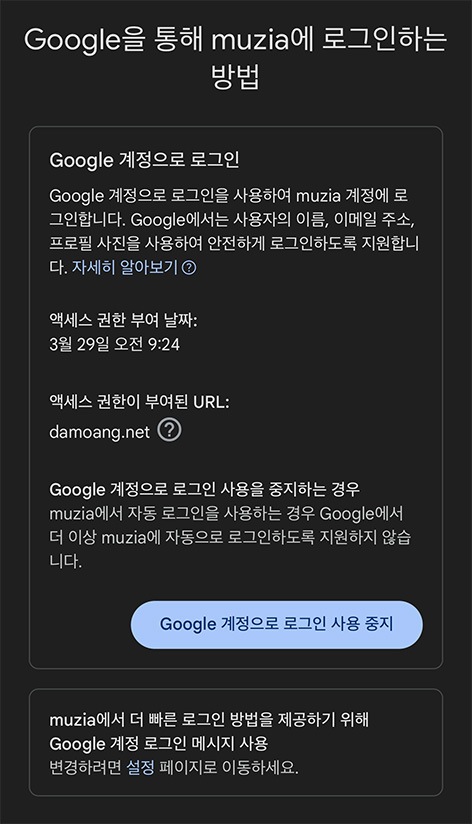Click the 페이지로 이동하세요 text after 설정
472x824 pixels.
(x=229, y=767)
